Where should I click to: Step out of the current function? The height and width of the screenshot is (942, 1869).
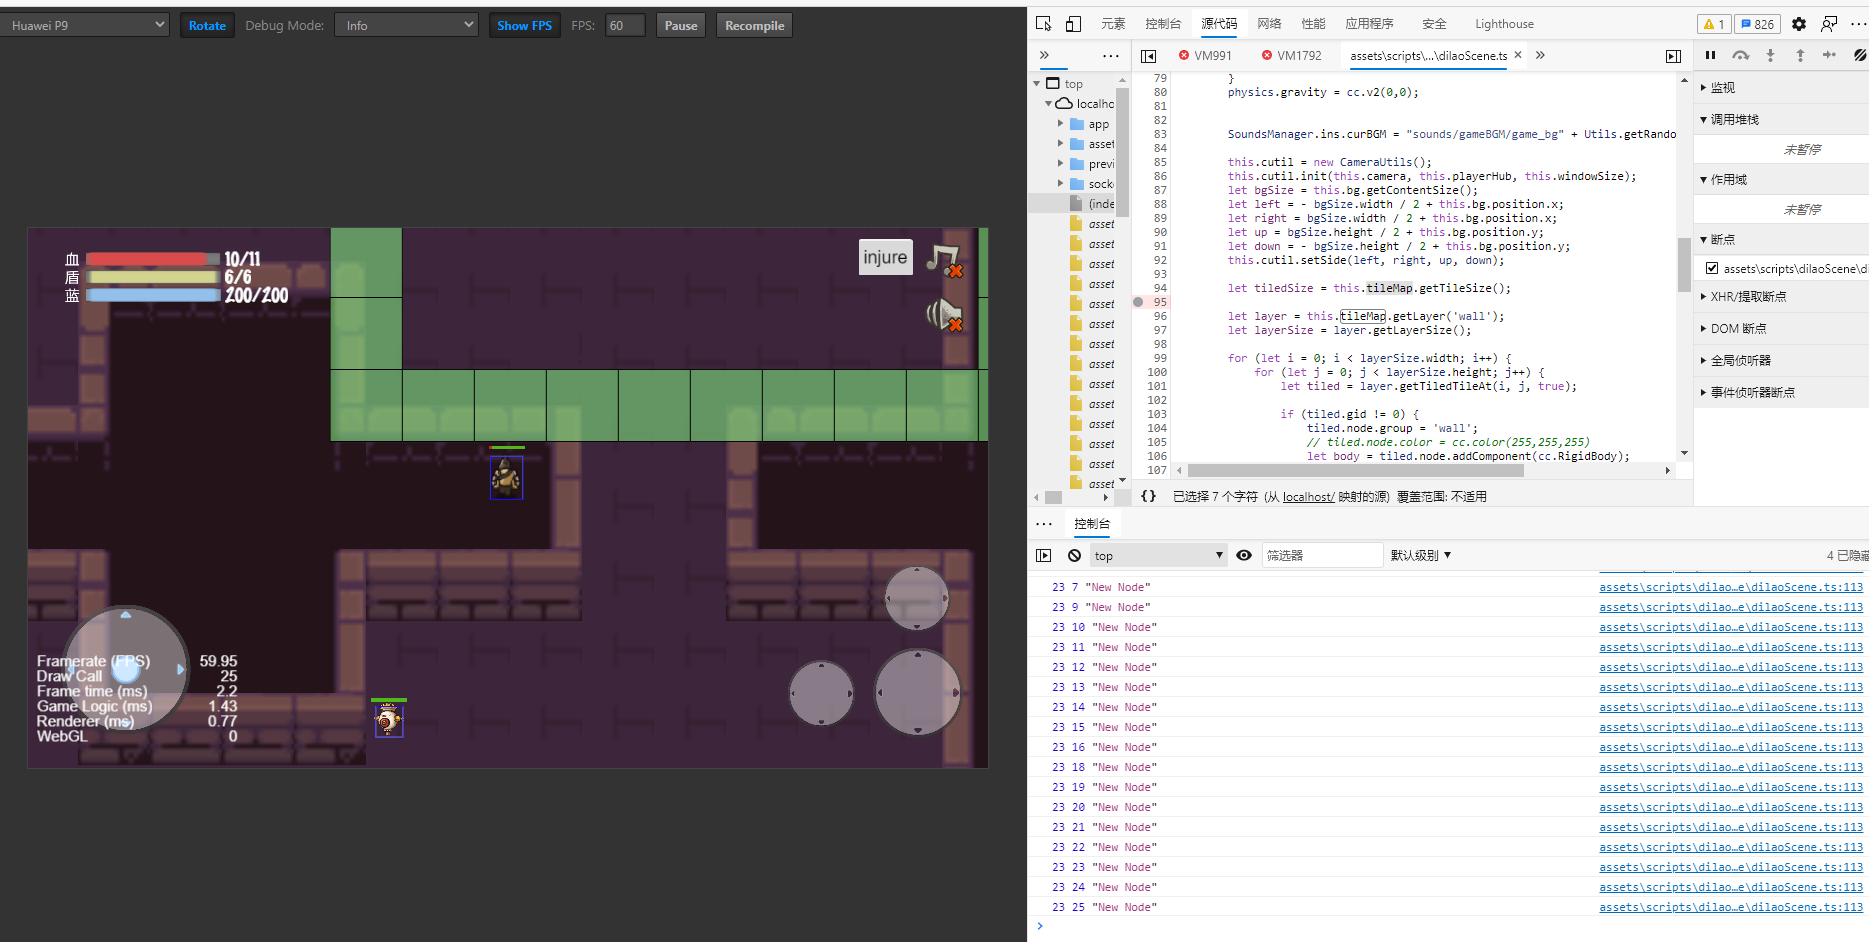coord(1800,55)
